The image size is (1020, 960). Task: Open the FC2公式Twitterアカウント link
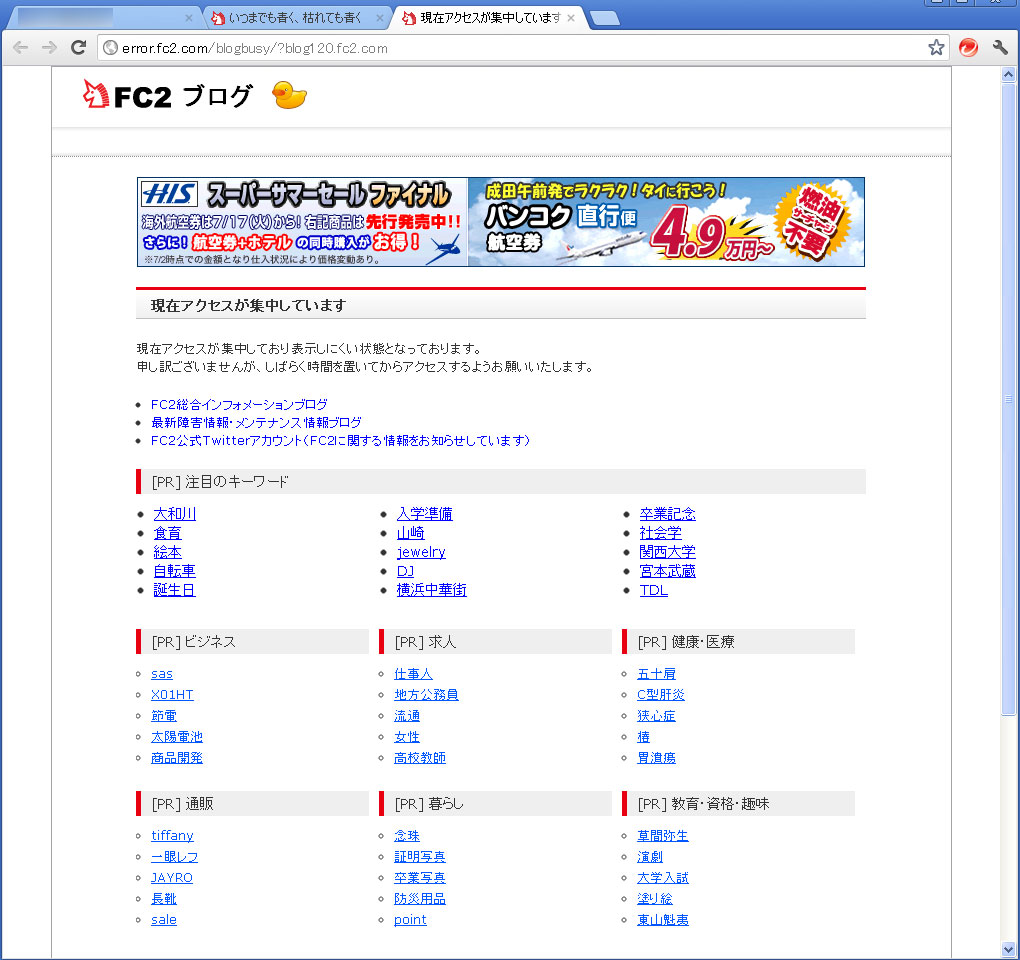pyautogui.click(x=340, y=441)
